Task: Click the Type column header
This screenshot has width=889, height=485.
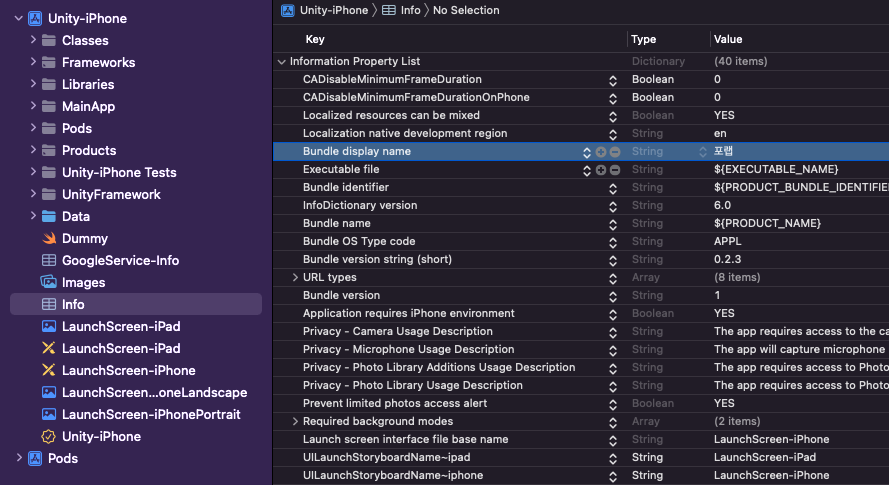Action: pyautogui.click(x=644, y=39)
